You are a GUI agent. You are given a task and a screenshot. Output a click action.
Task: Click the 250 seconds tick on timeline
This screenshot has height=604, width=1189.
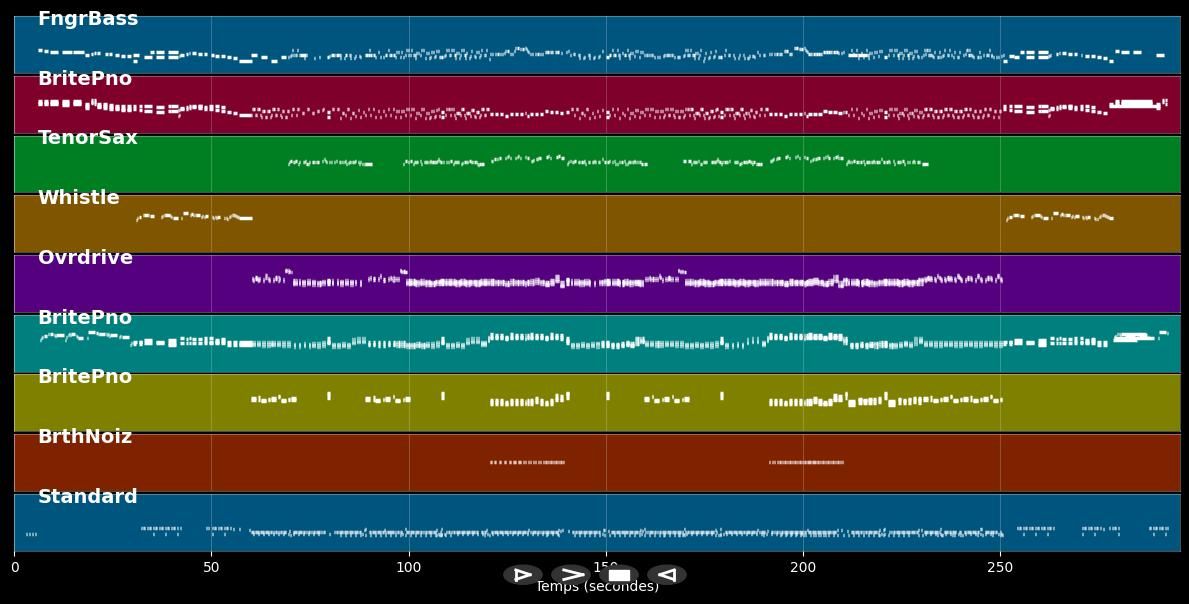pyautogui.click(x=1000, y=568)
